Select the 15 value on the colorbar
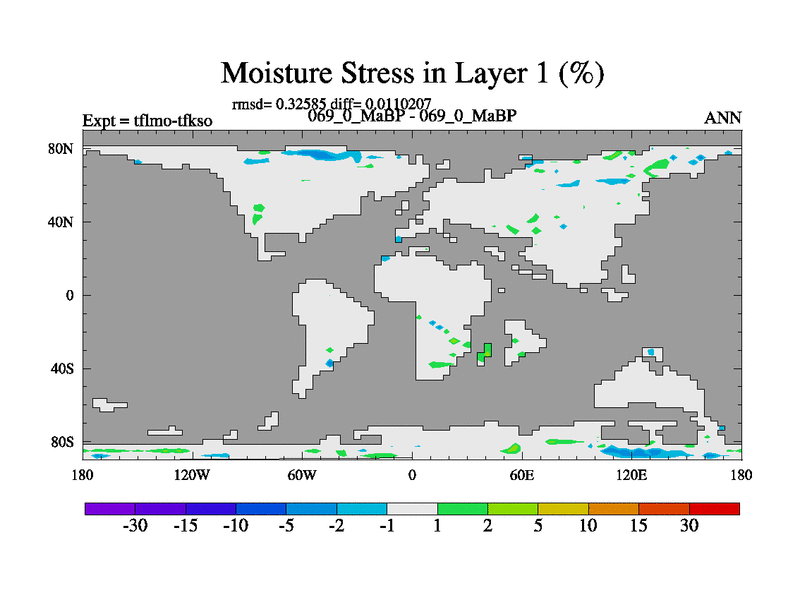Screen dimensions: 800x600 click(638, 526)
